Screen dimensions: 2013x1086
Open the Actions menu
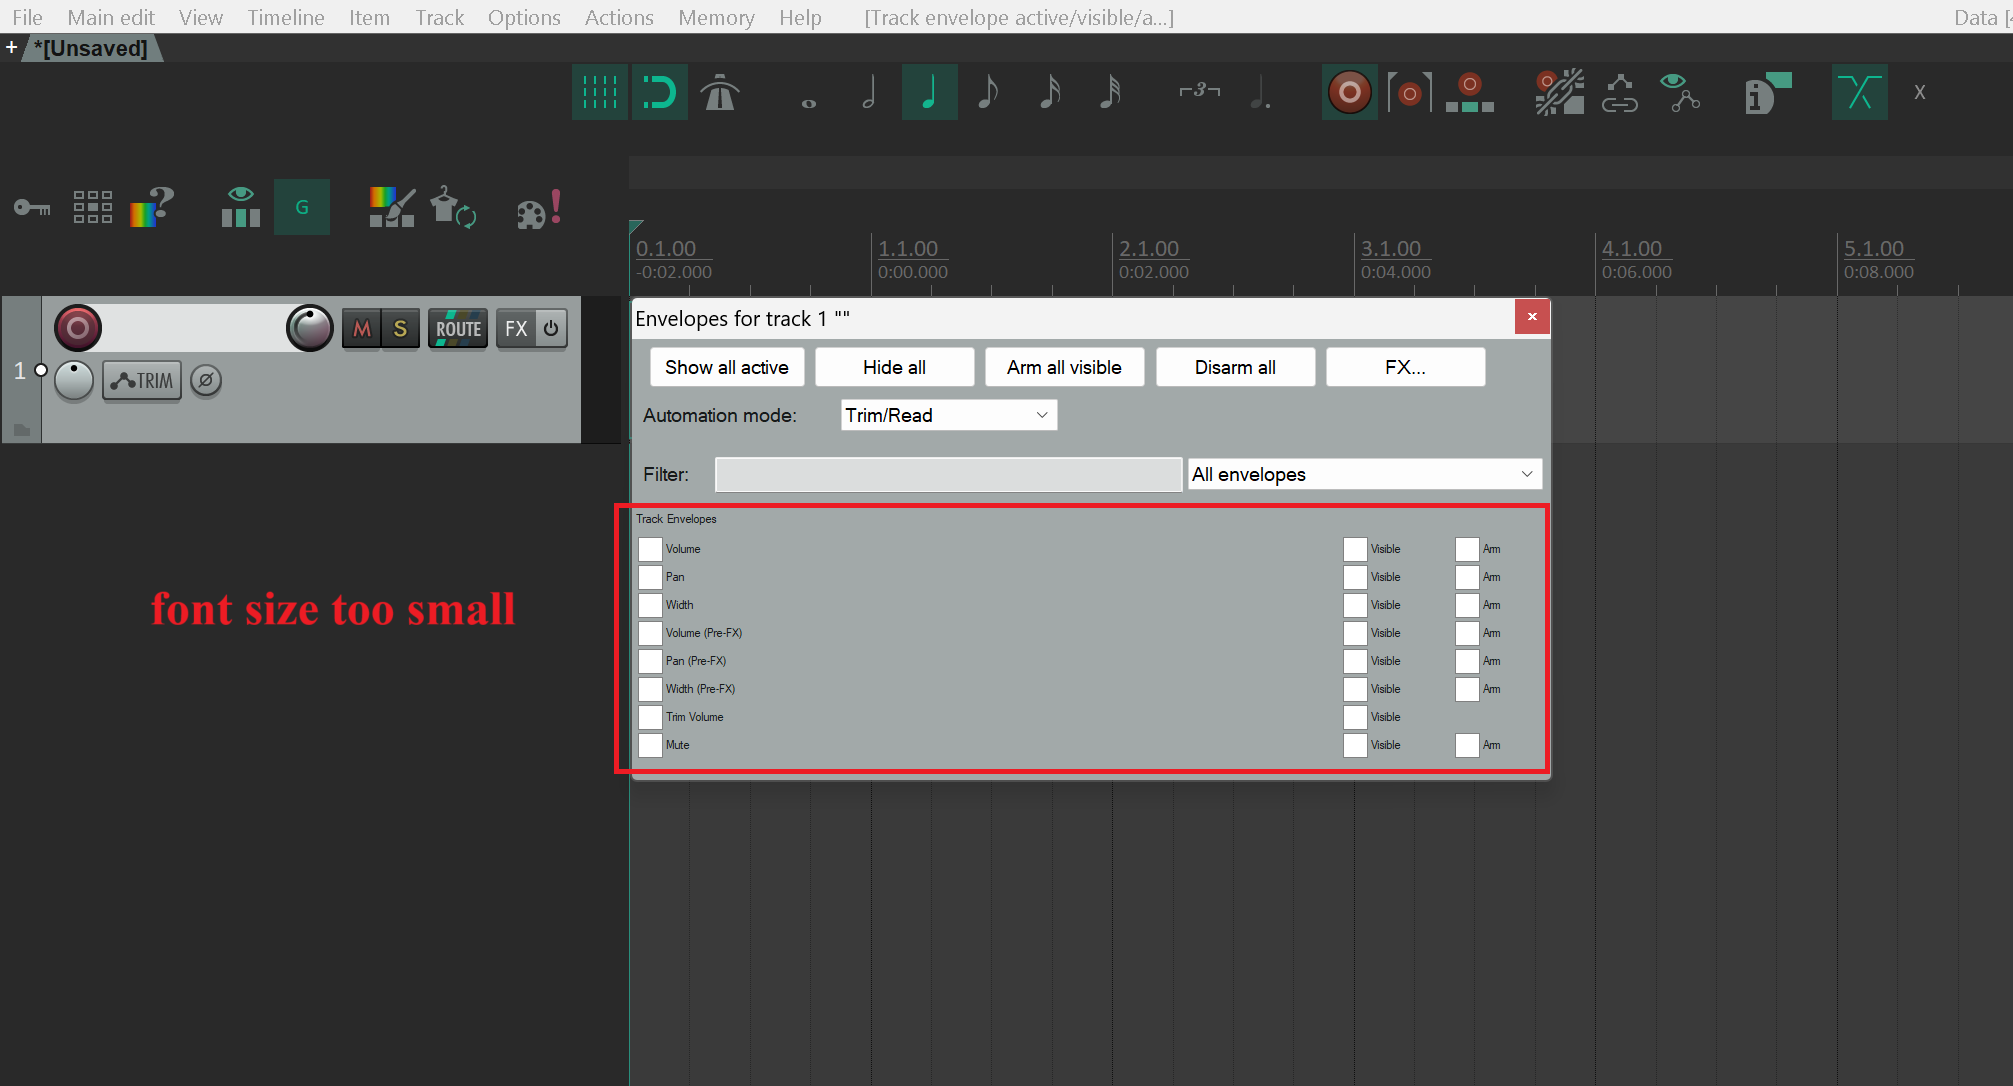pos(619,17)
